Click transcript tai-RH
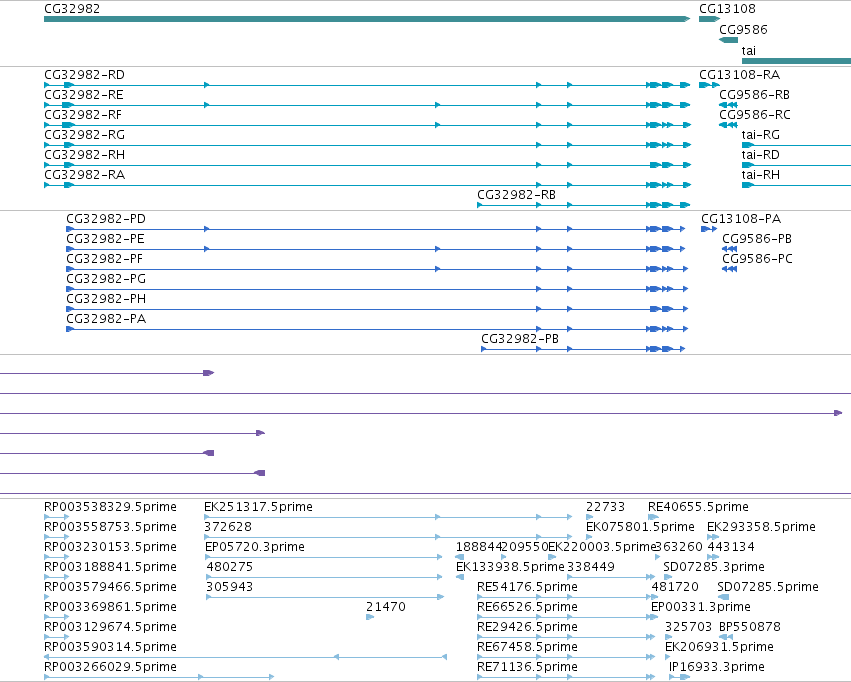Image resolution: width=851 pixels, height=682 pixels. click(760, 175)
